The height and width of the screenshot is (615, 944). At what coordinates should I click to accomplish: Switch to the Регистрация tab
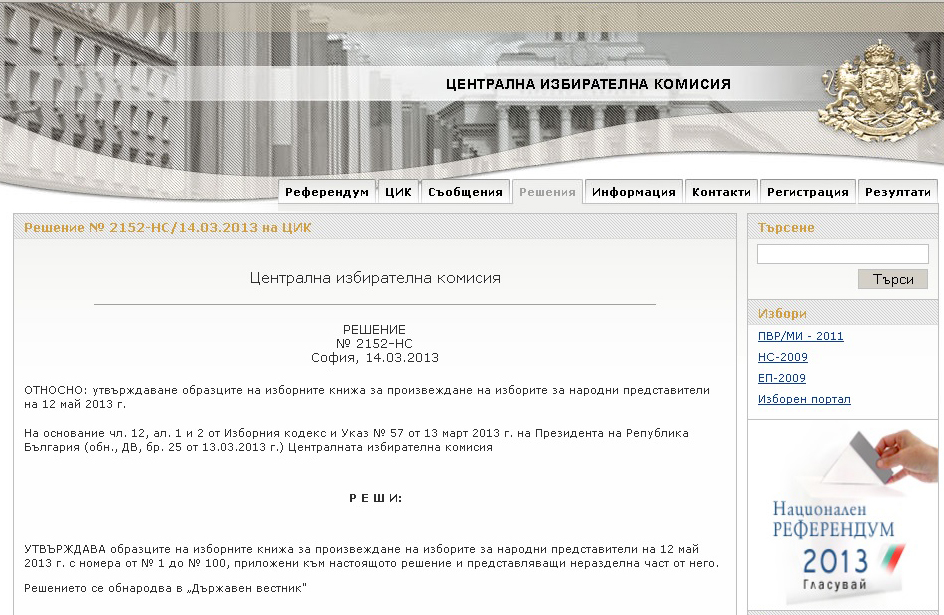point(807,192)
